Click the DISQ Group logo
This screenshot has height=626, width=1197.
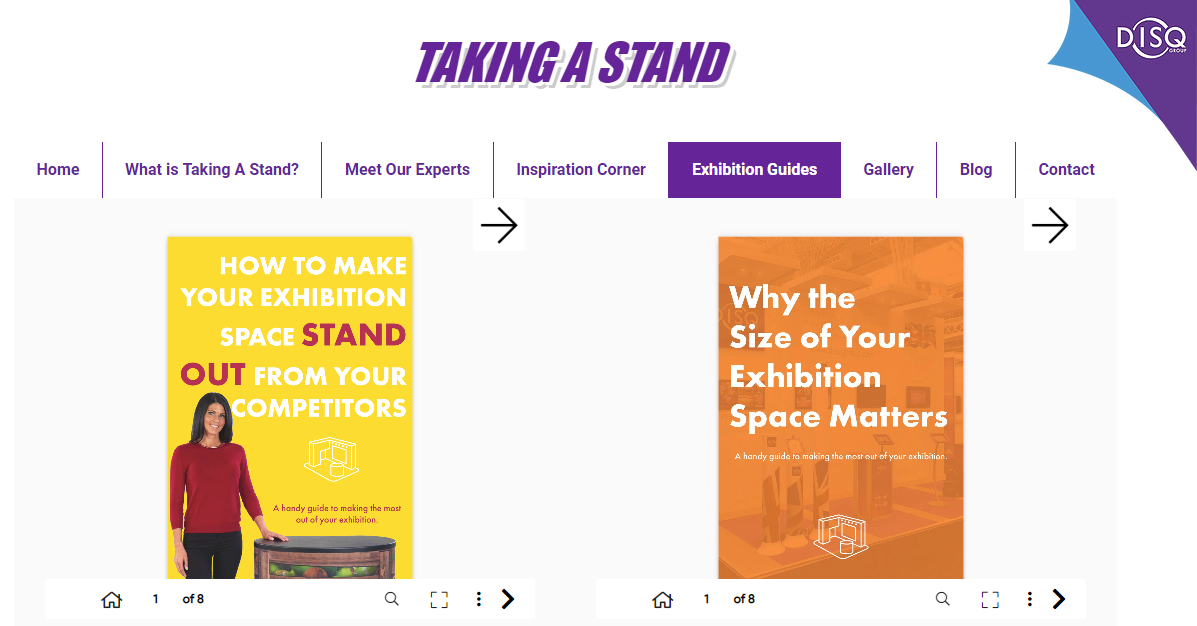[1151, 41]
